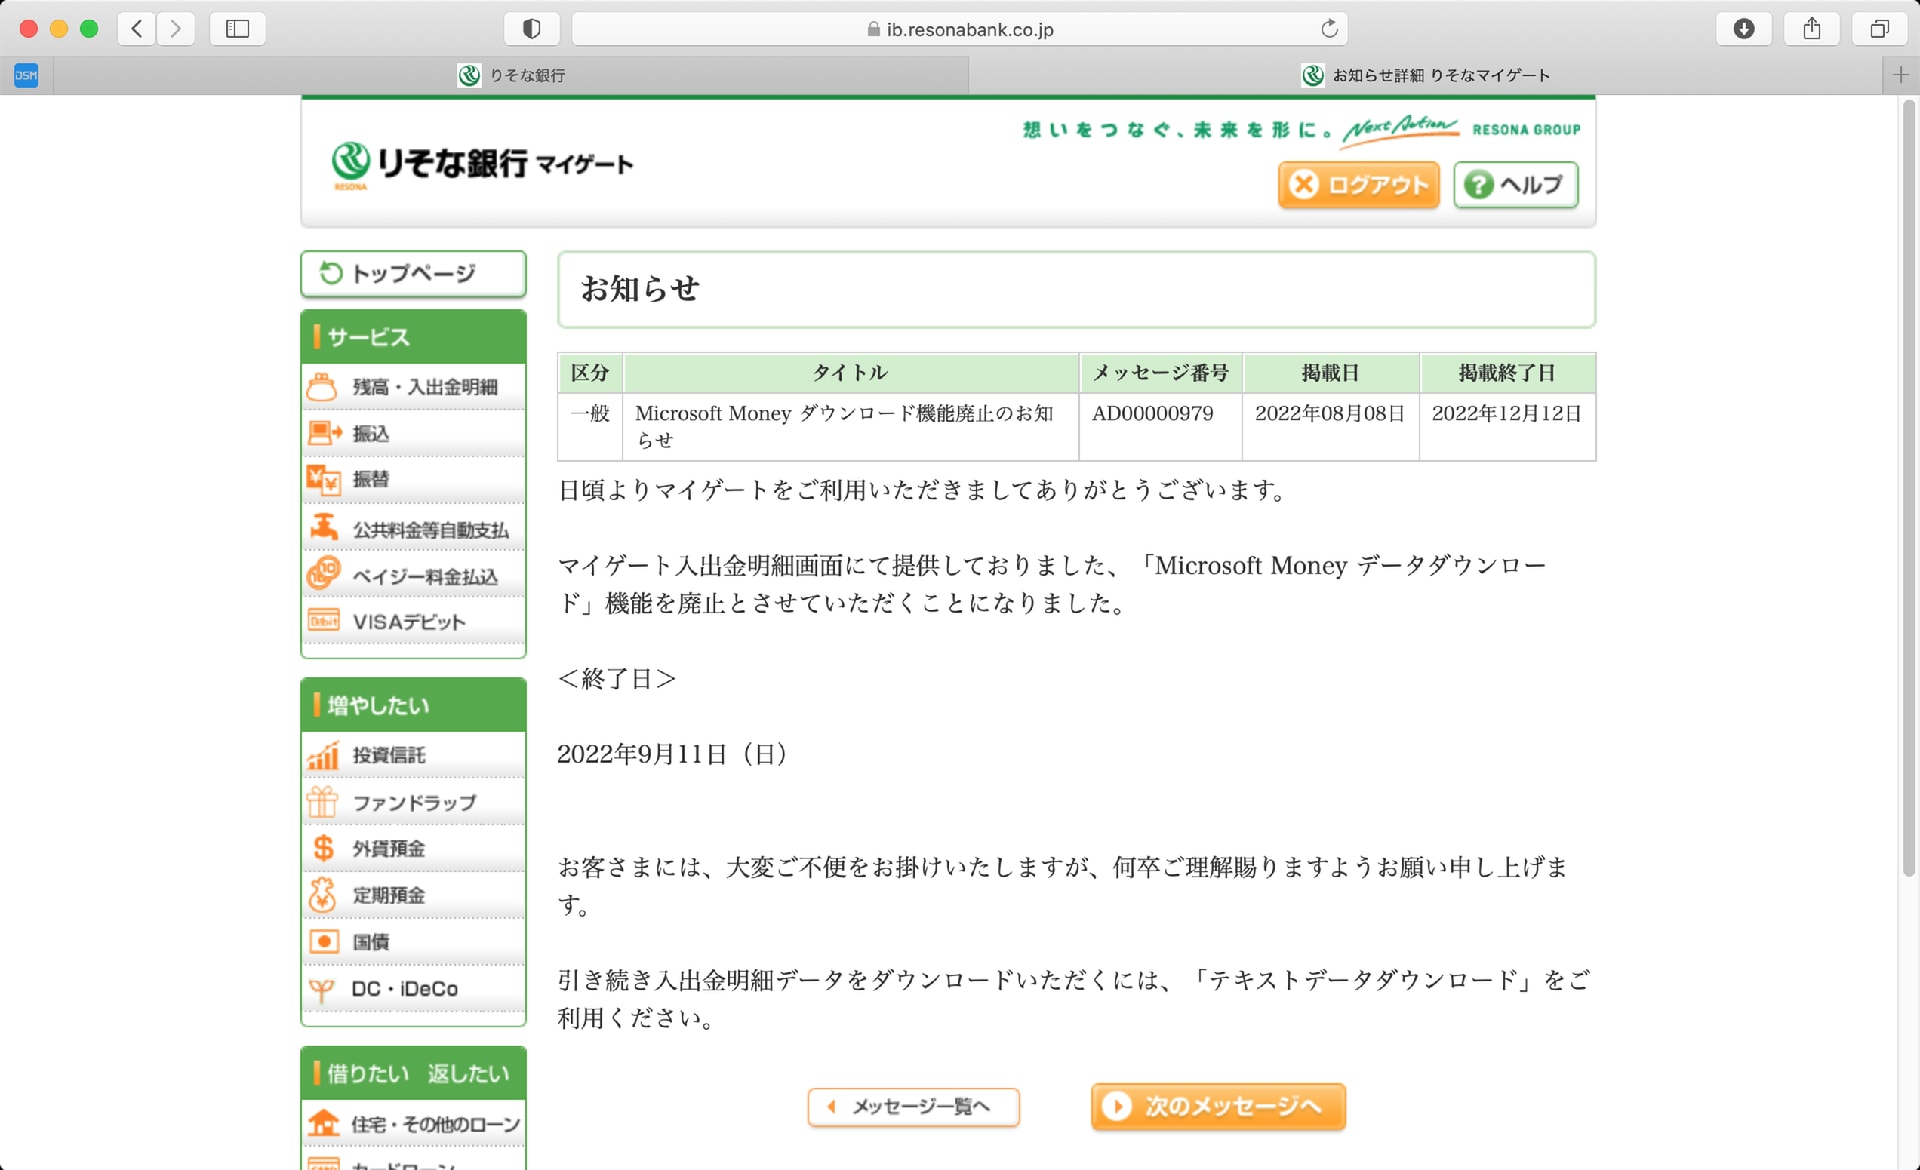Viewport: 1920px width, 1170px height.
Task: Open VISAデビット menu item
Action: click(x=413, y=622)
